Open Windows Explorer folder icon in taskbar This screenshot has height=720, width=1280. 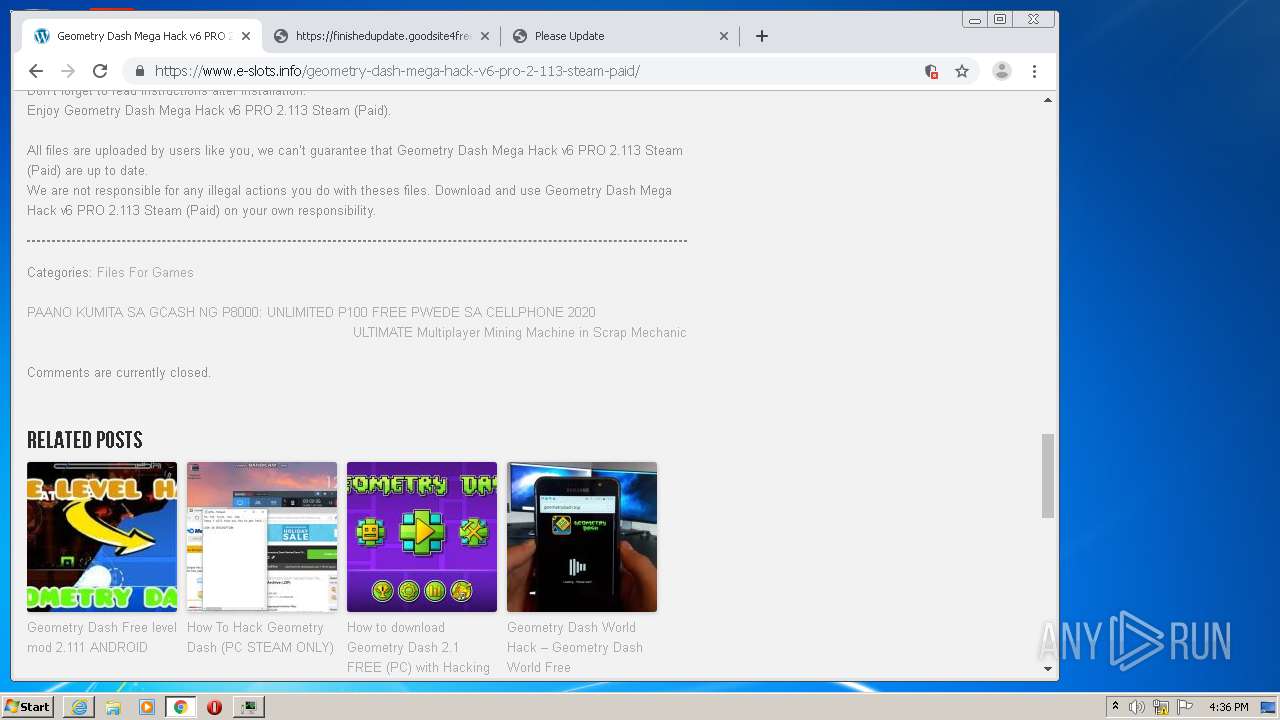113,707
